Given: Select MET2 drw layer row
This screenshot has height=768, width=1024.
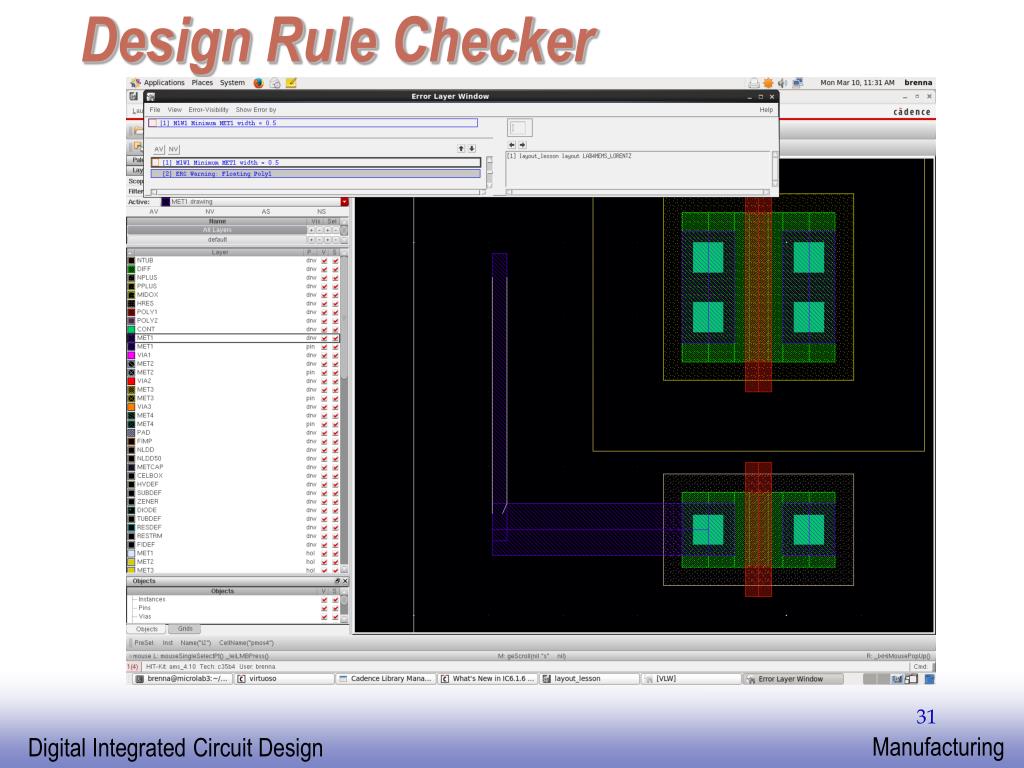Looking at the screenshot, I should (x=233, y=364).
